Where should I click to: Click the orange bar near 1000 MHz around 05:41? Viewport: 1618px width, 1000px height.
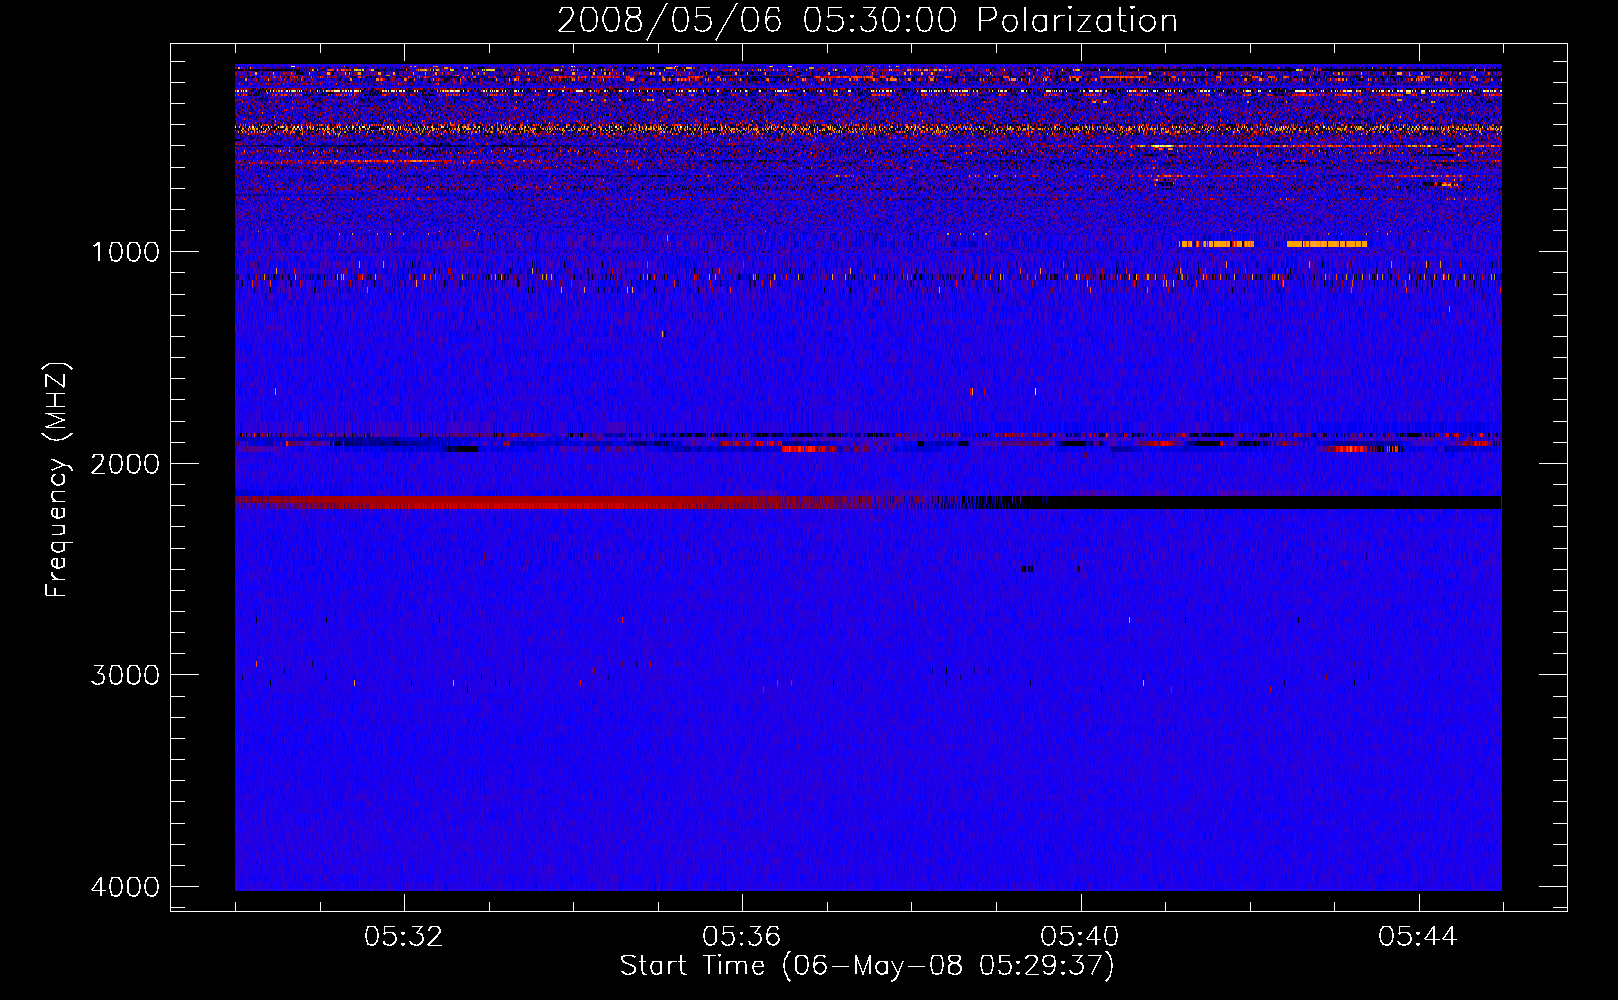coord(1216,244)
